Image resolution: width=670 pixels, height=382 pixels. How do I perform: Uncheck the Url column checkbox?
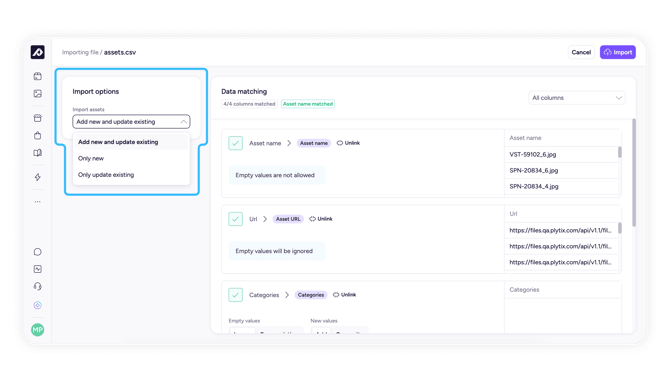pyautogui.click(x=235, y=219)
